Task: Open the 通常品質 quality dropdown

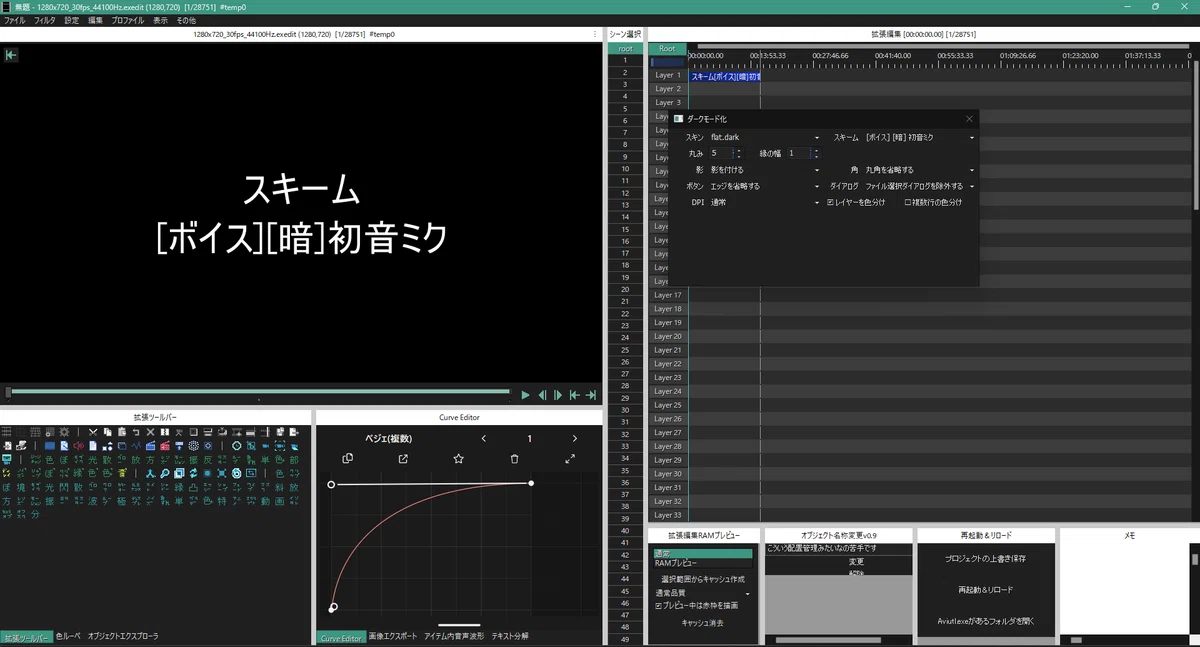Action: tap(702, 593)
